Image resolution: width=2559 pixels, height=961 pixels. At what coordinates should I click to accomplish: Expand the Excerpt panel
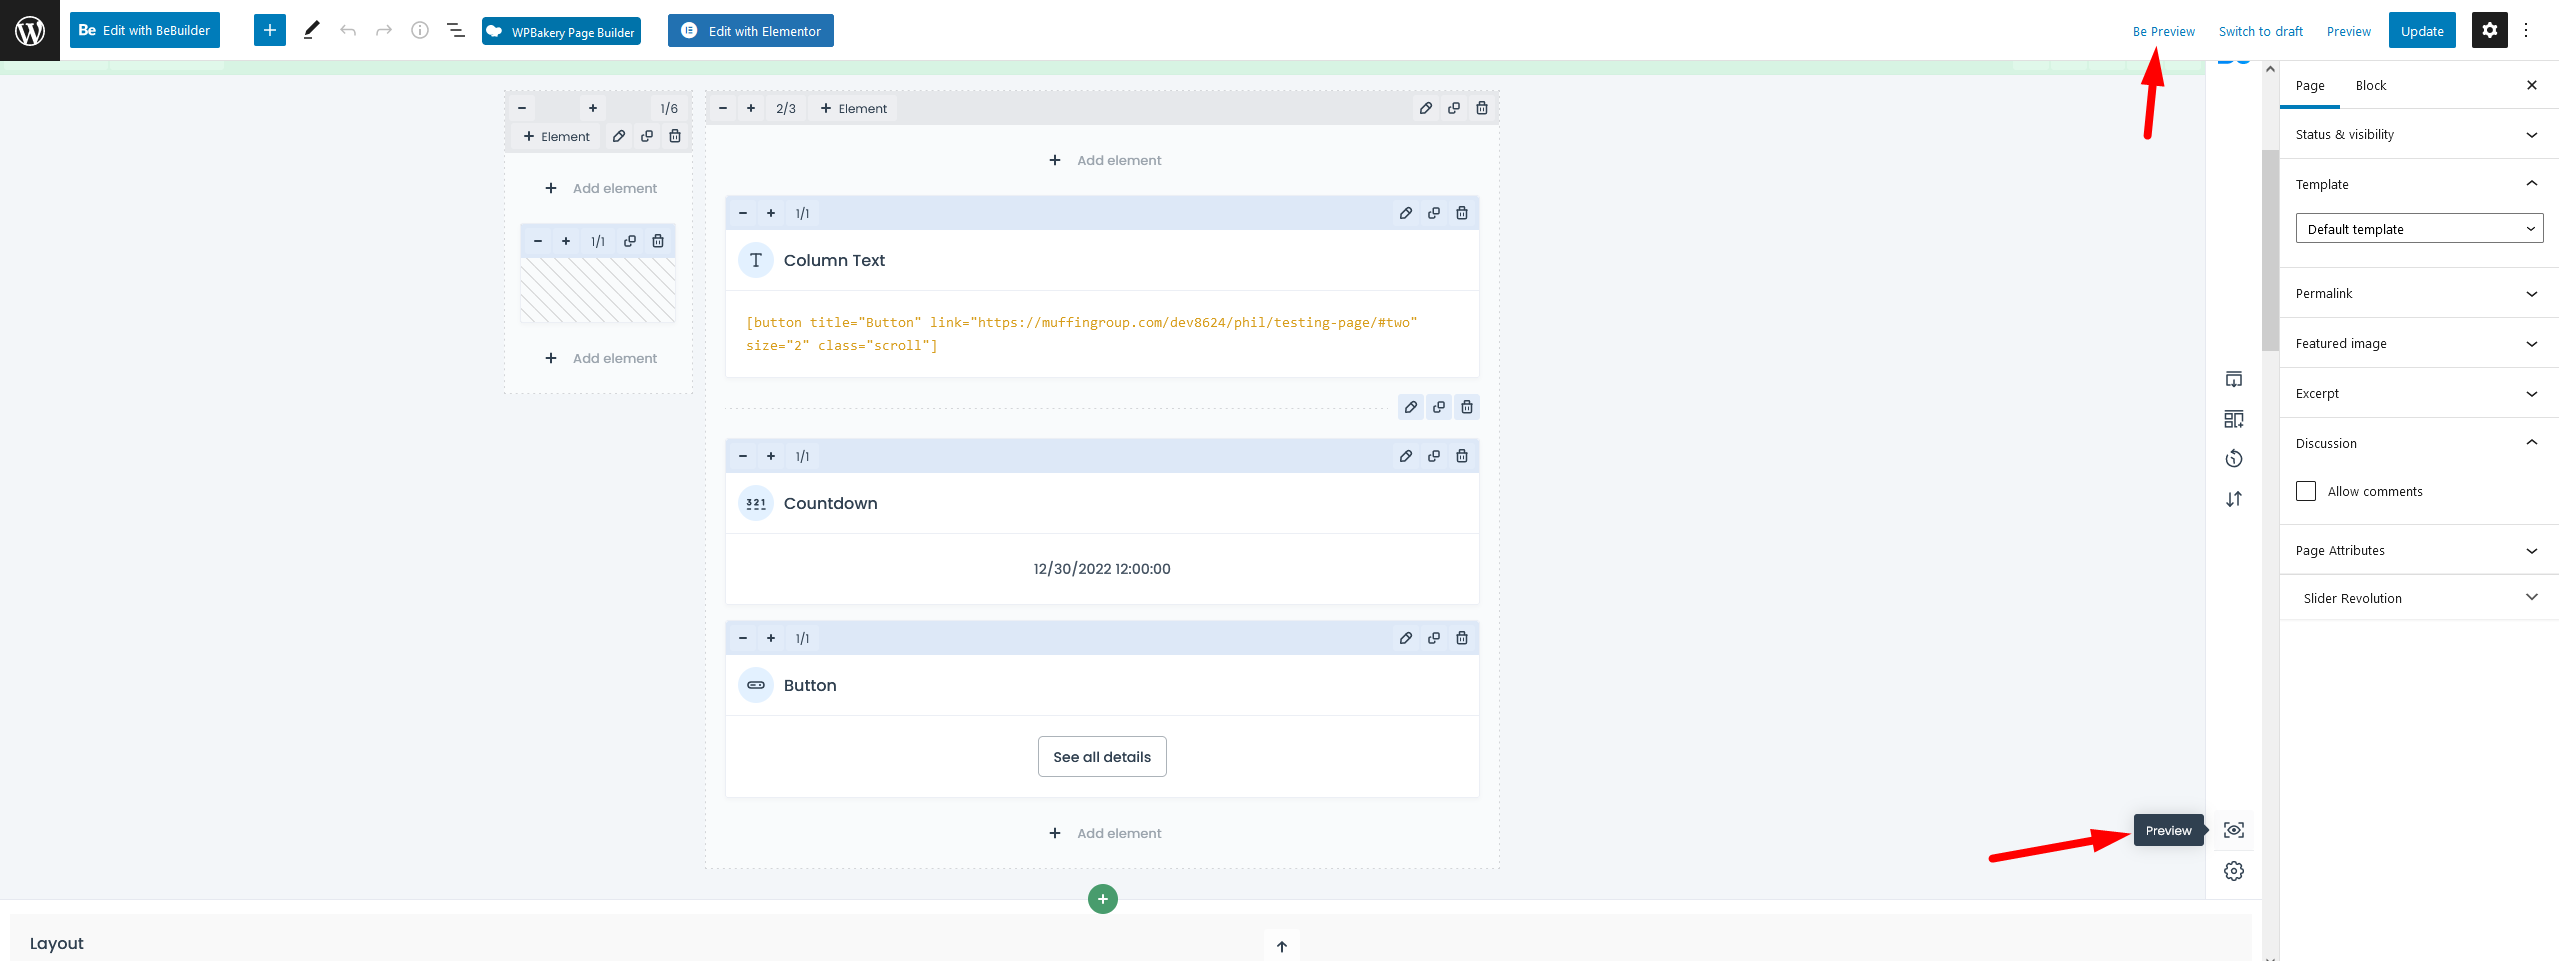(2418, 393)
